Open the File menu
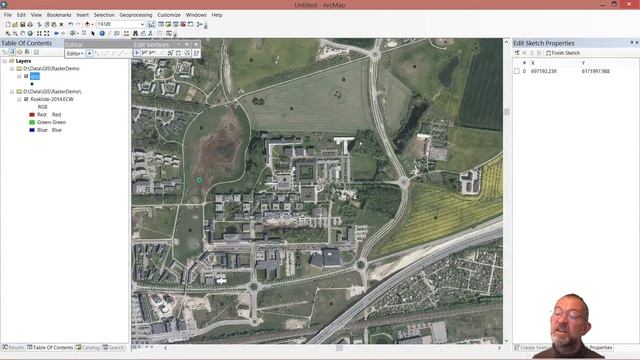Screen dimensions: 640x360 tap(8, 15)
